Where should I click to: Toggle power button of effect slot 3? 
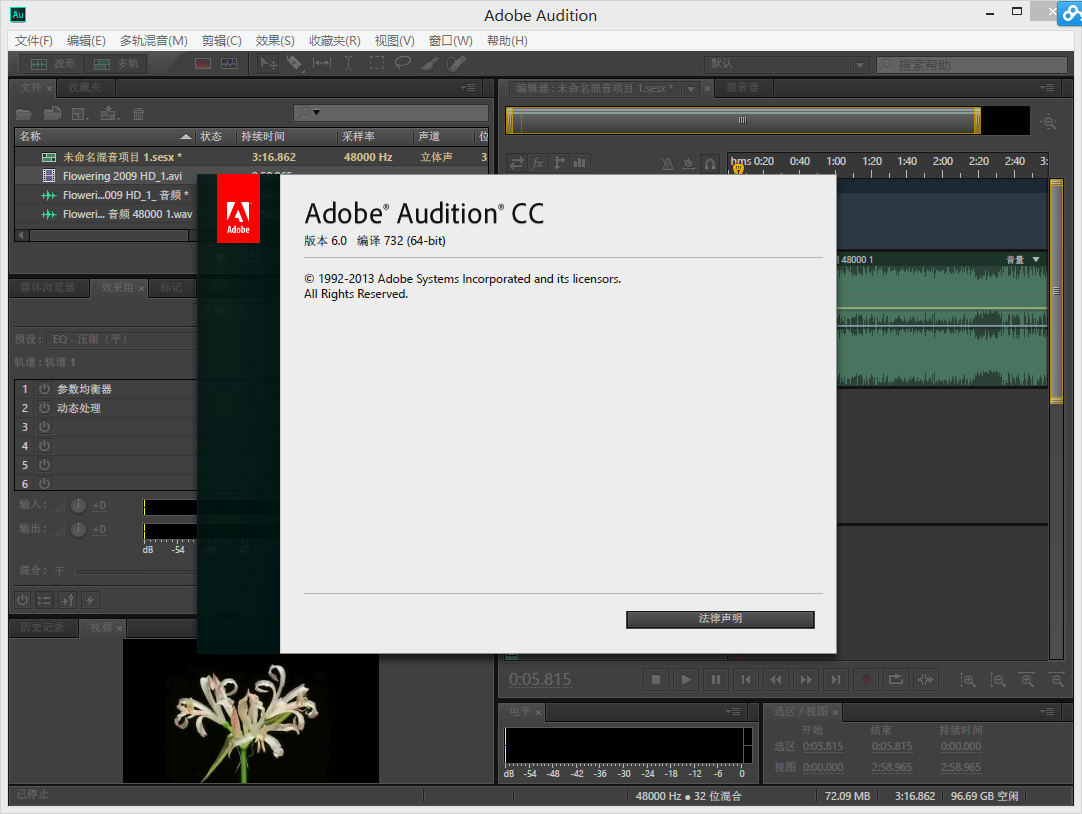(x=44, y=427)
